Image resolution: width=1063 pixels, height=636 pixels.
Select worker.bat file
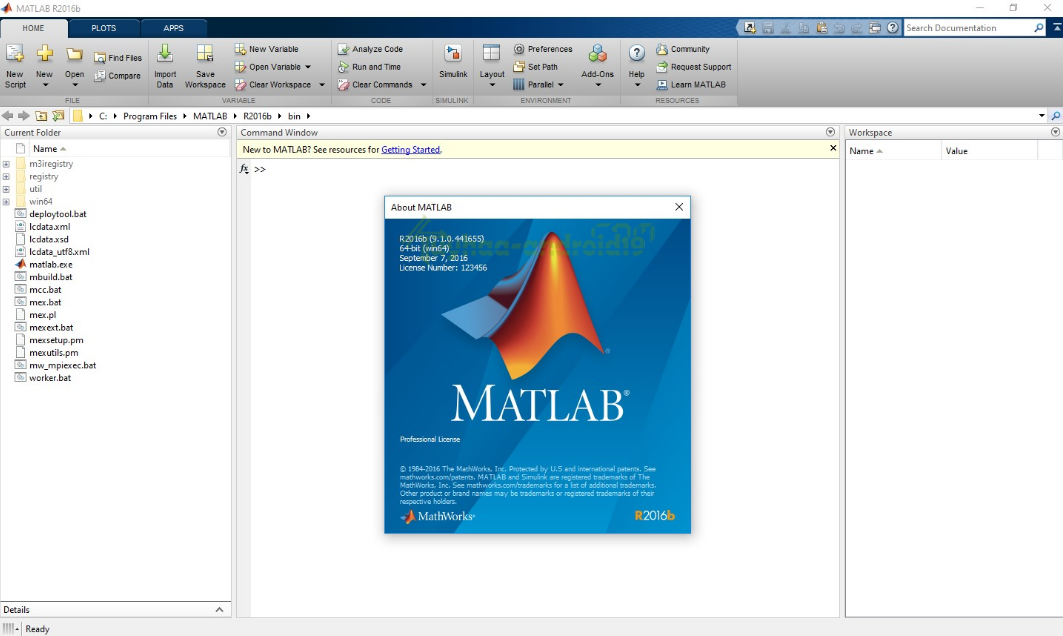(49, 378)
